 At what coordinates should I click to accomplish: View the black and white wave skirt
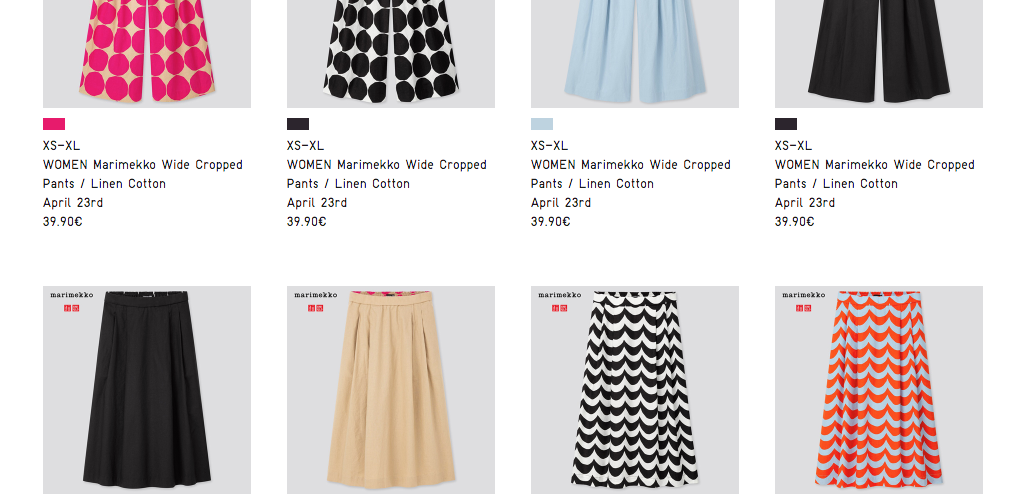click(634, 390)
